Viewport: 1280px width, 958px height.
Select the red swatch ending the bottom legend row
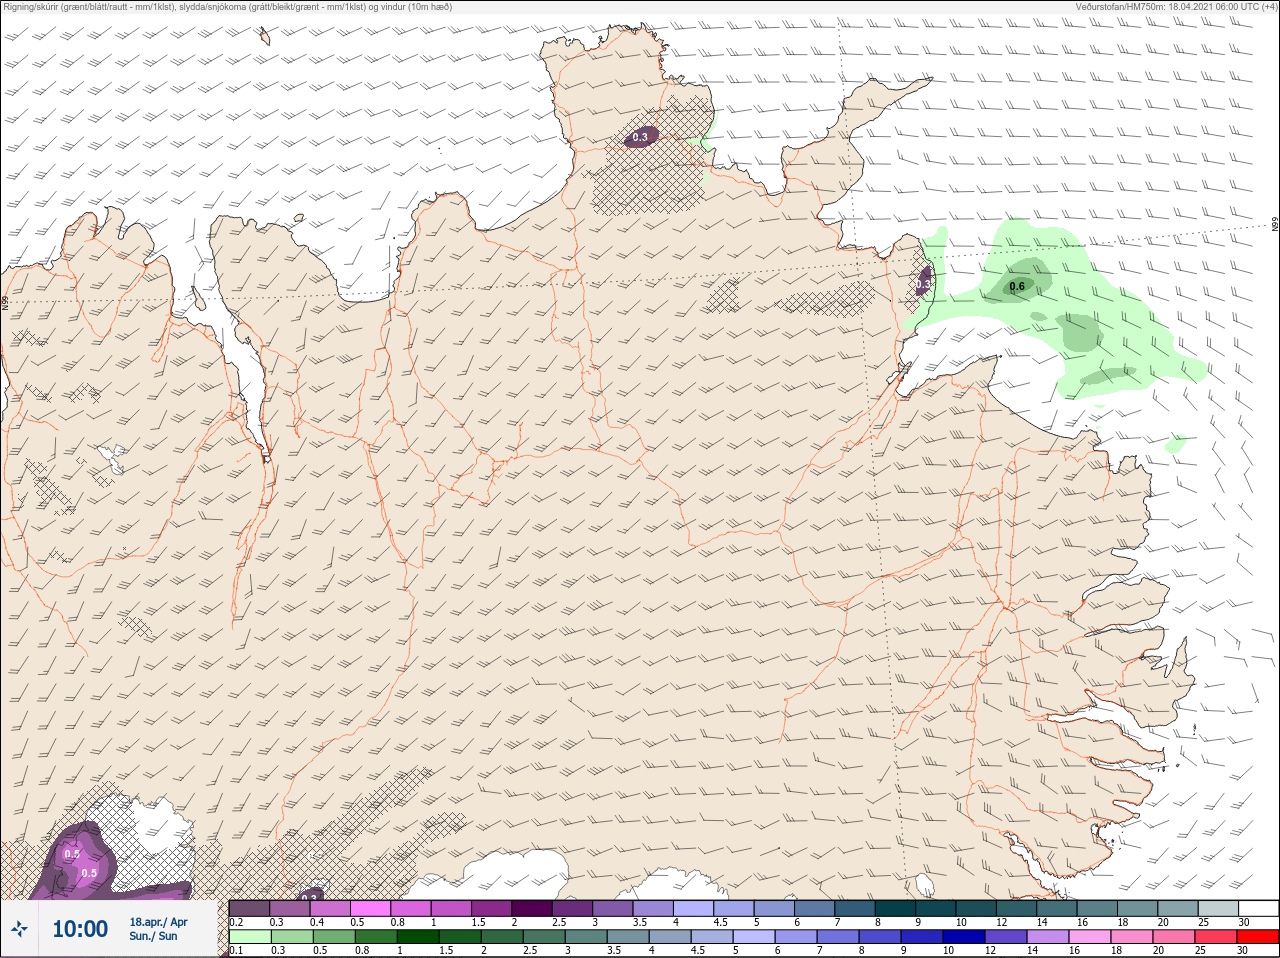(x=1258, y=936)
